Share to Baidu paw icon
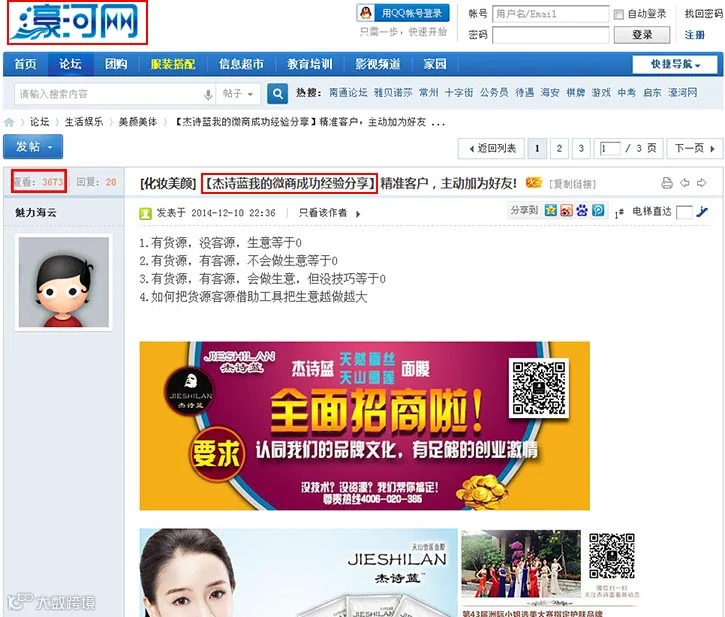Screen dimensions: 725x617 [x=582, y=210]
